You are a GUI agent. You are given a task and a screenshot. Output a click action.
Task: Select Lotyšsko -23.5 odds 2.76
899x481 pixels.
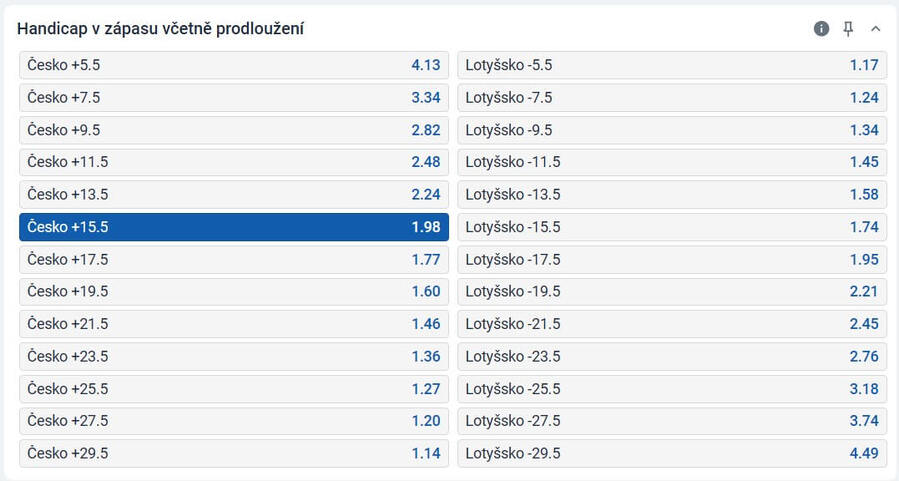tap(672, 357)
